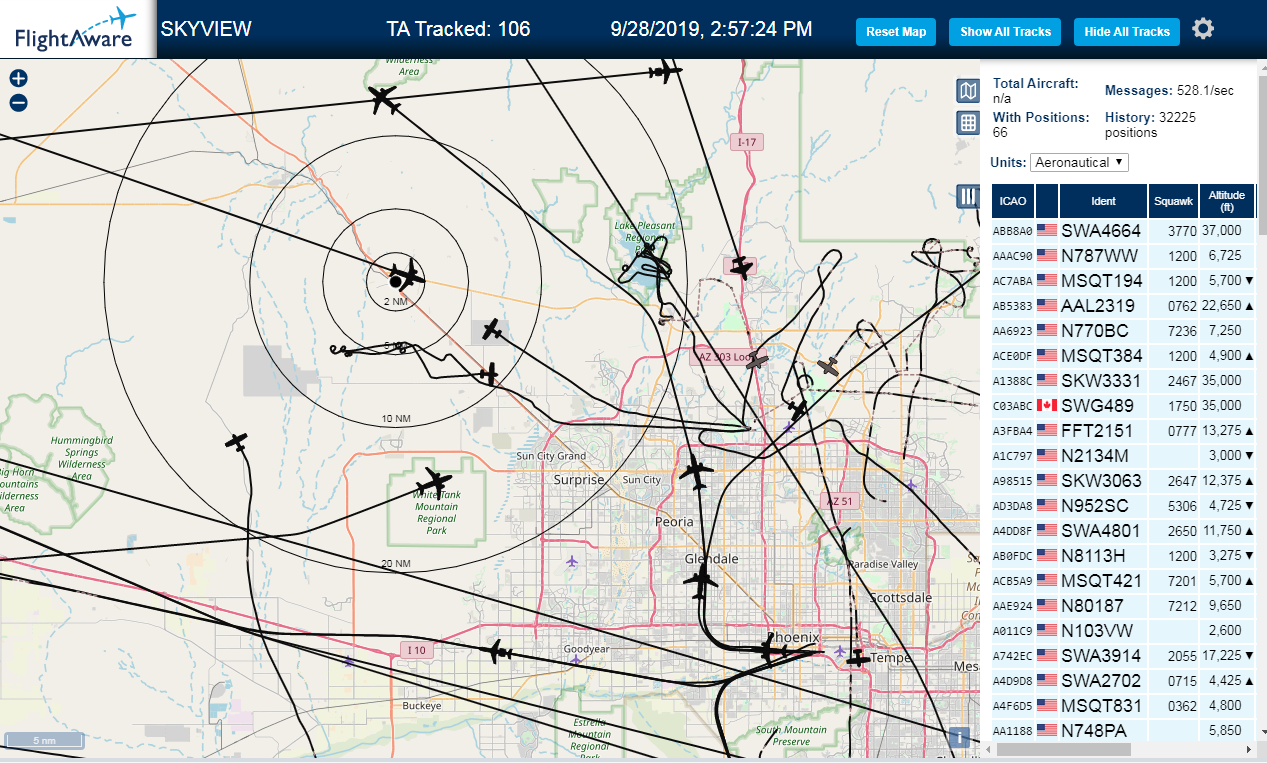1267x763 pixels.
Task: Select the N80187 ident
Action: [x=1092, y=605]
